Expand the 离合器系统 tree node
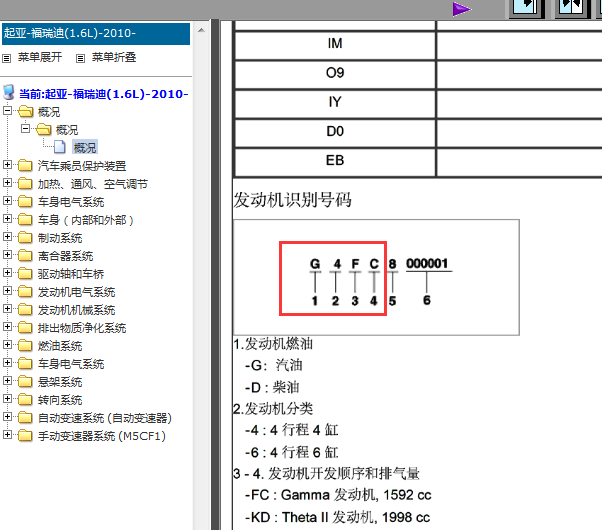Viewport: 602px width, 530px height. 7,255
